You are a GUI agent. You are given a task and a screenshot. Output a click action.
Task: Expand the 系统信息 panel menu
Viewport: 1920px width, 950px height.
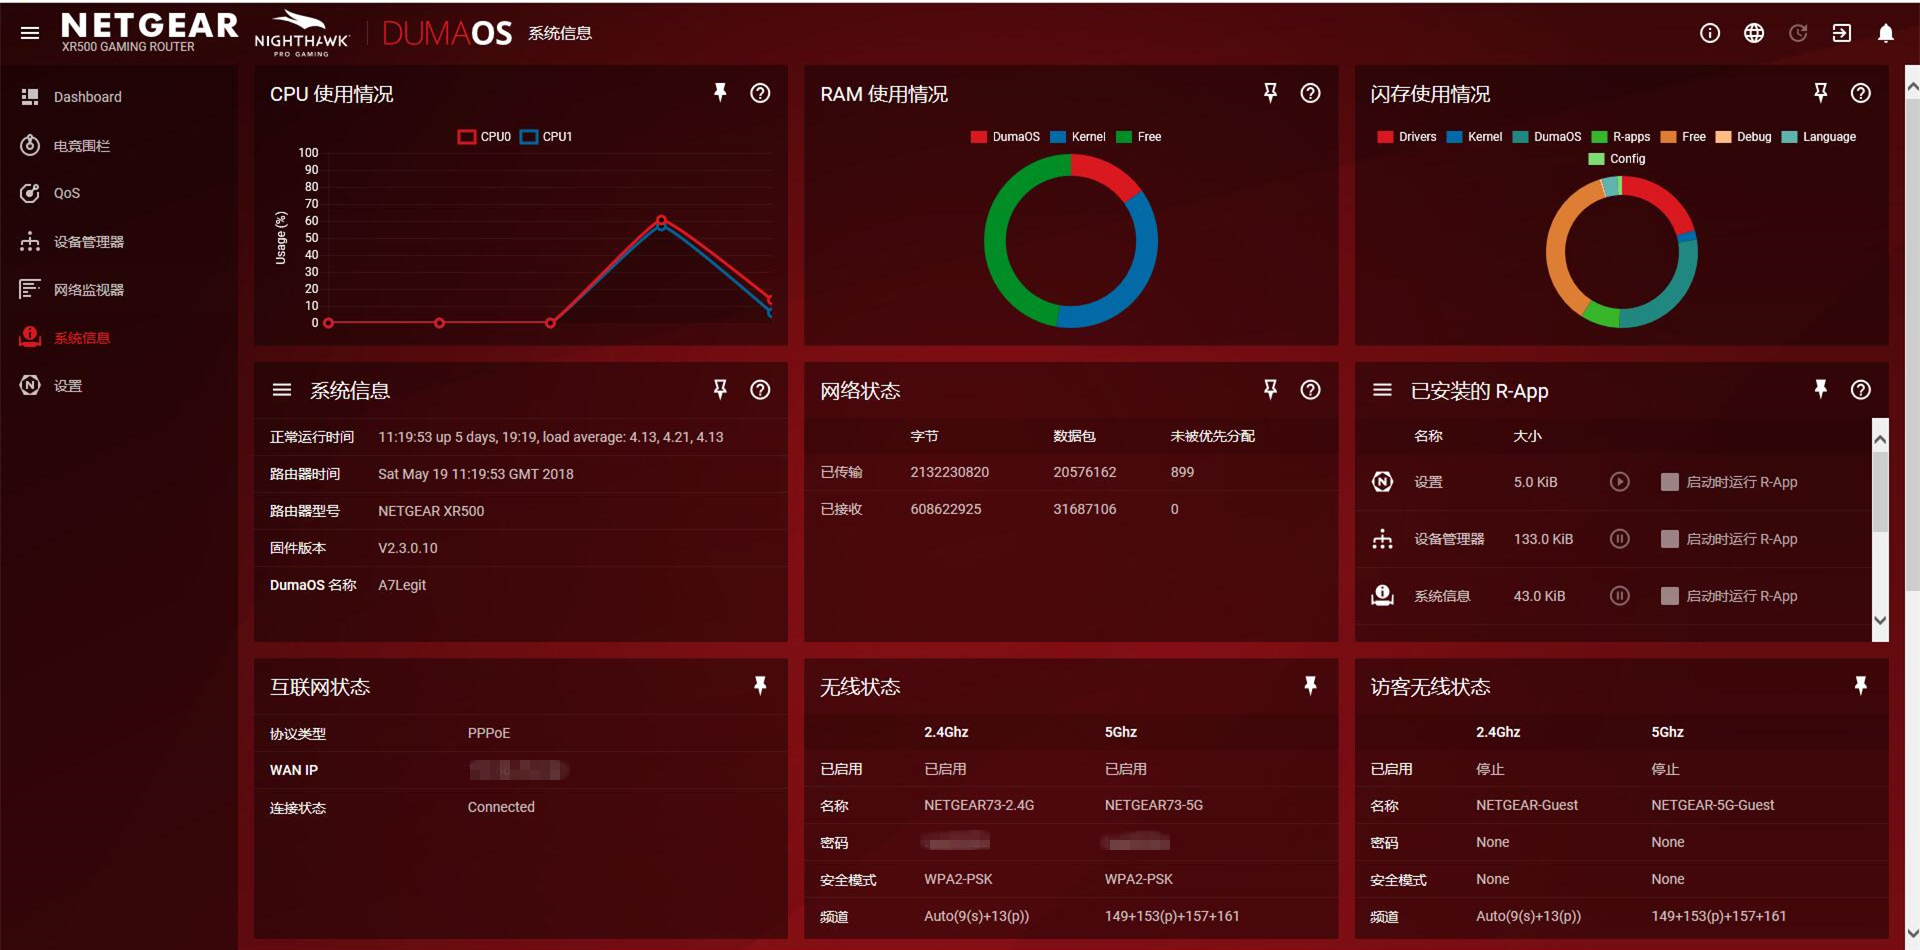click(282, 390)
